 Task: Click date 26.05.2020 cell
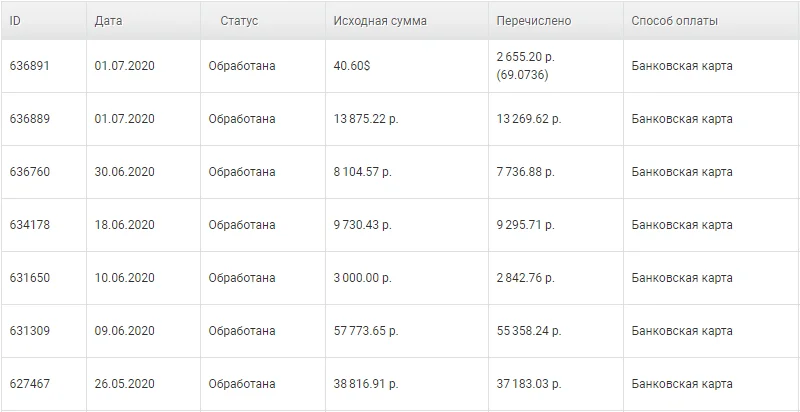coord(124,384)
